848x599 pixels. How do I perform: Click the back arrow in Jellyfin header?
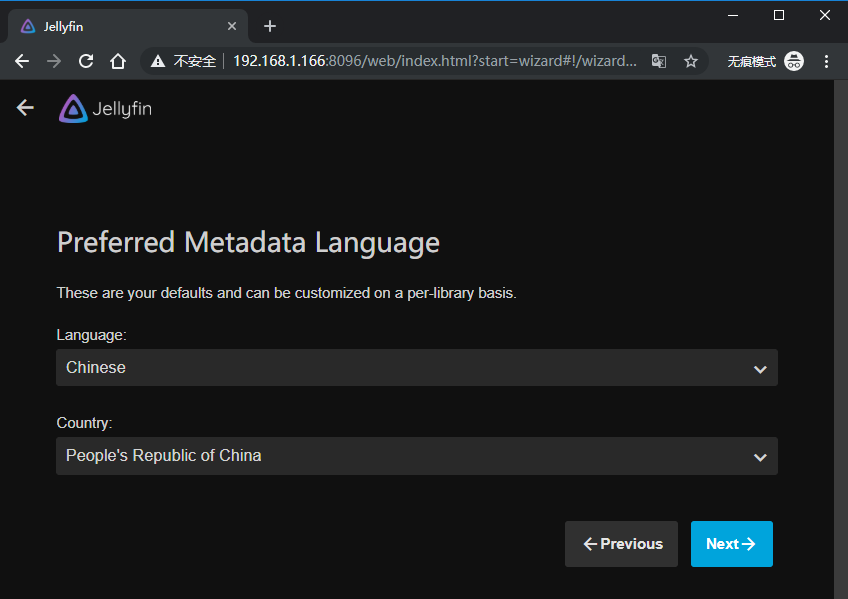26,108
